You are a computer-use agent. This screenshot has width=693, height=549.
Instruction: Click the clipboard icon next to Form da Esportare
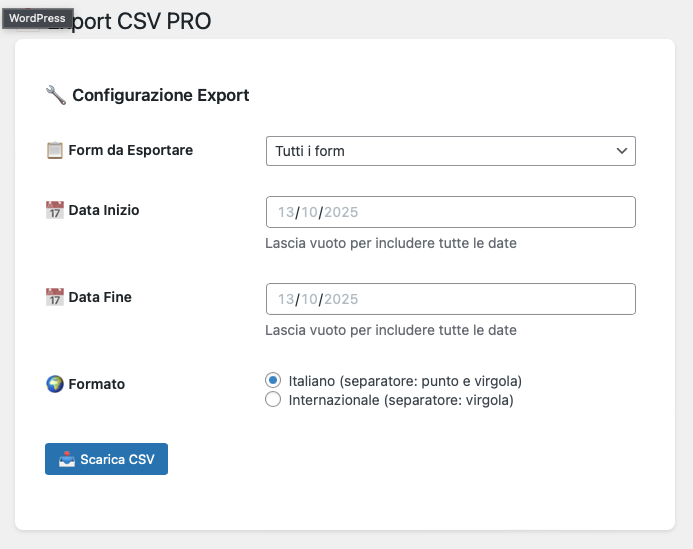55,150
